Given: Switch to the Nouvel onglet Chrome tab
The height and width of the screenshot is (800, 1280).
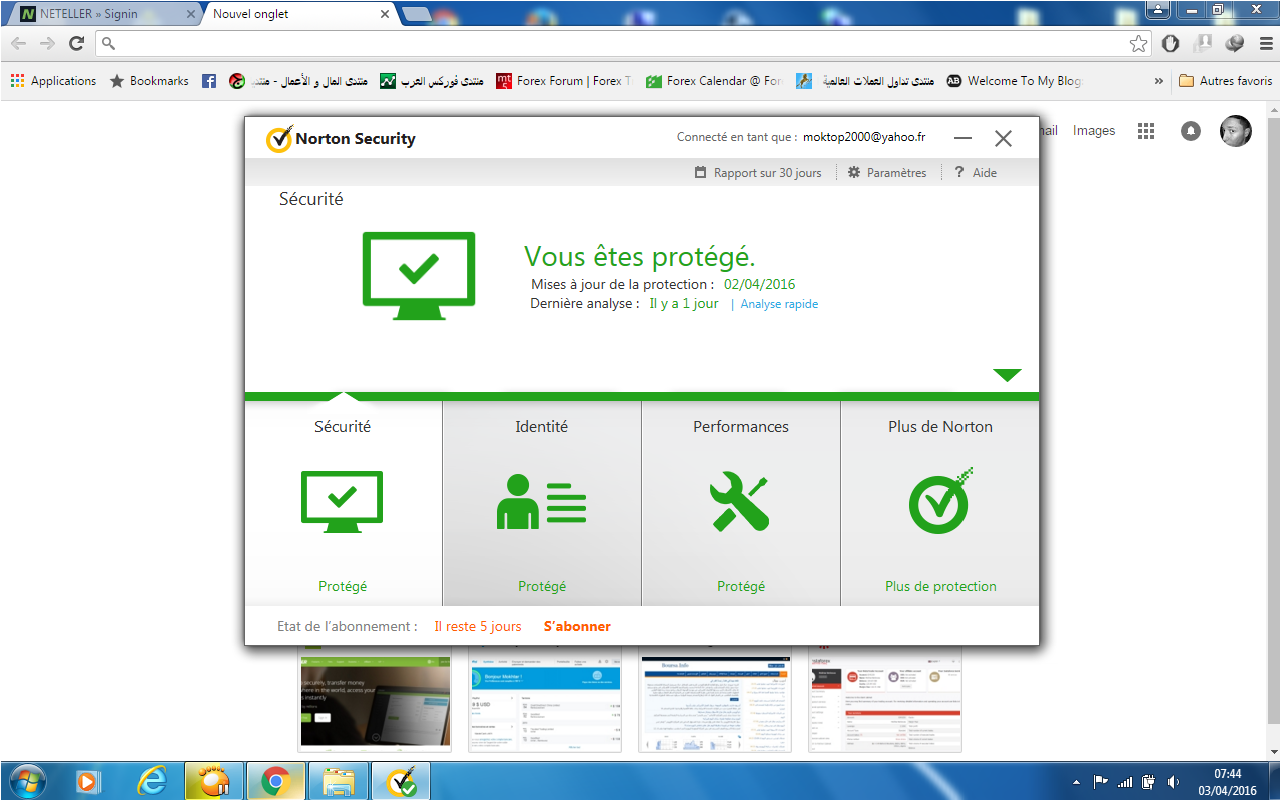Looking at the screenshot, I should point(298,14).
